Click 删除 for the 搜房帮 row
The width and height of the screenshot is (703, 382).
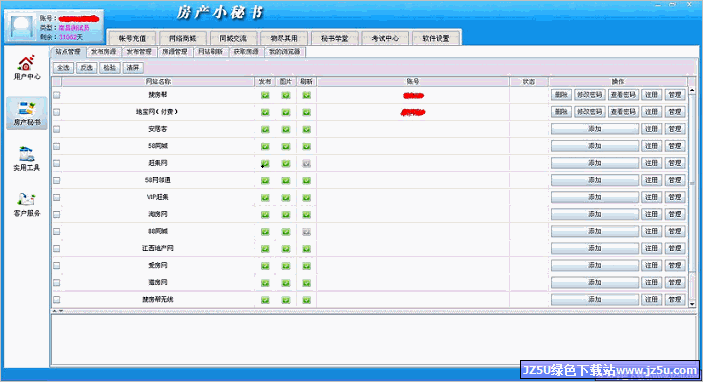(x=561, y=95)
